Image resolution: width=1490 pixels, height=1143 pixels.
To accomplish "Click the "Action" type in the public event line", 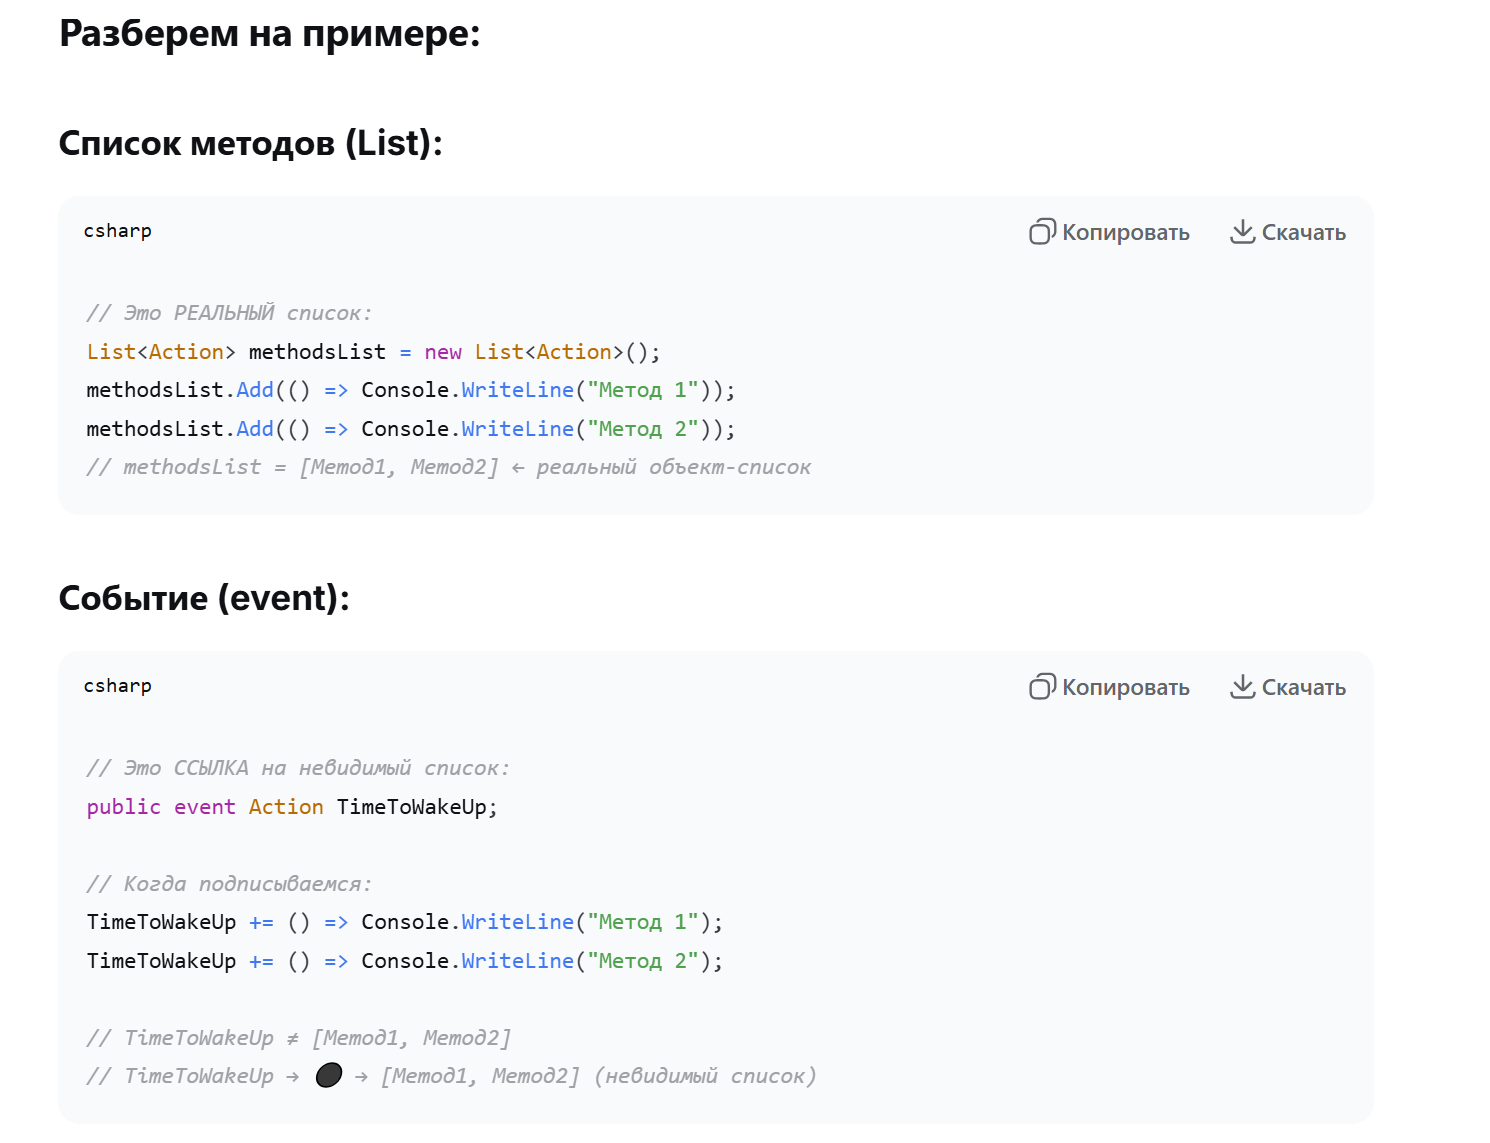I will coord(286,807).
